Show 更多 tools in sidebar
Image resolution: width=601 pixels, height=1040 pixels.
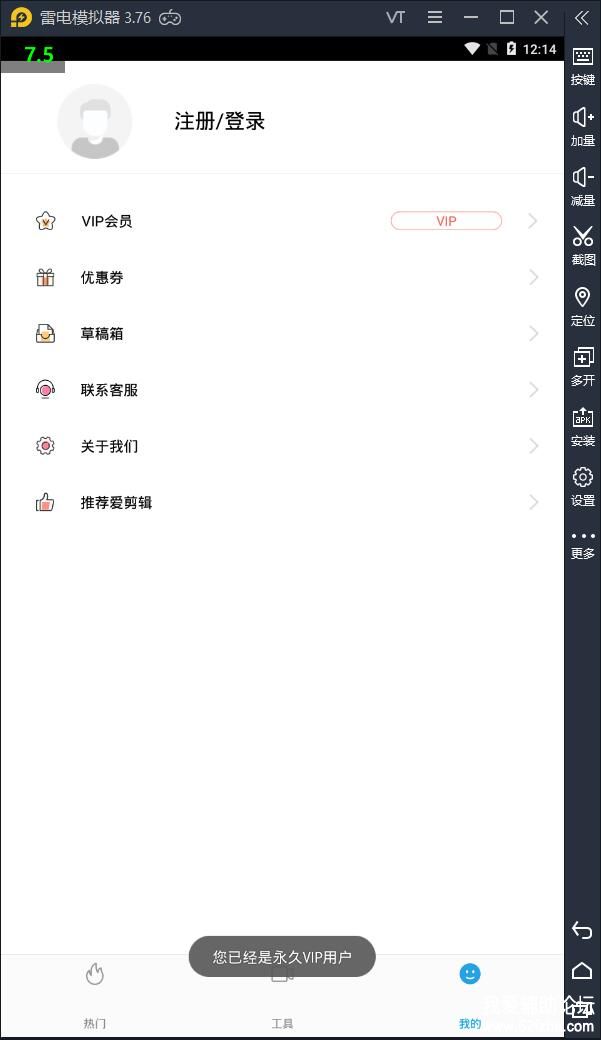582,546
